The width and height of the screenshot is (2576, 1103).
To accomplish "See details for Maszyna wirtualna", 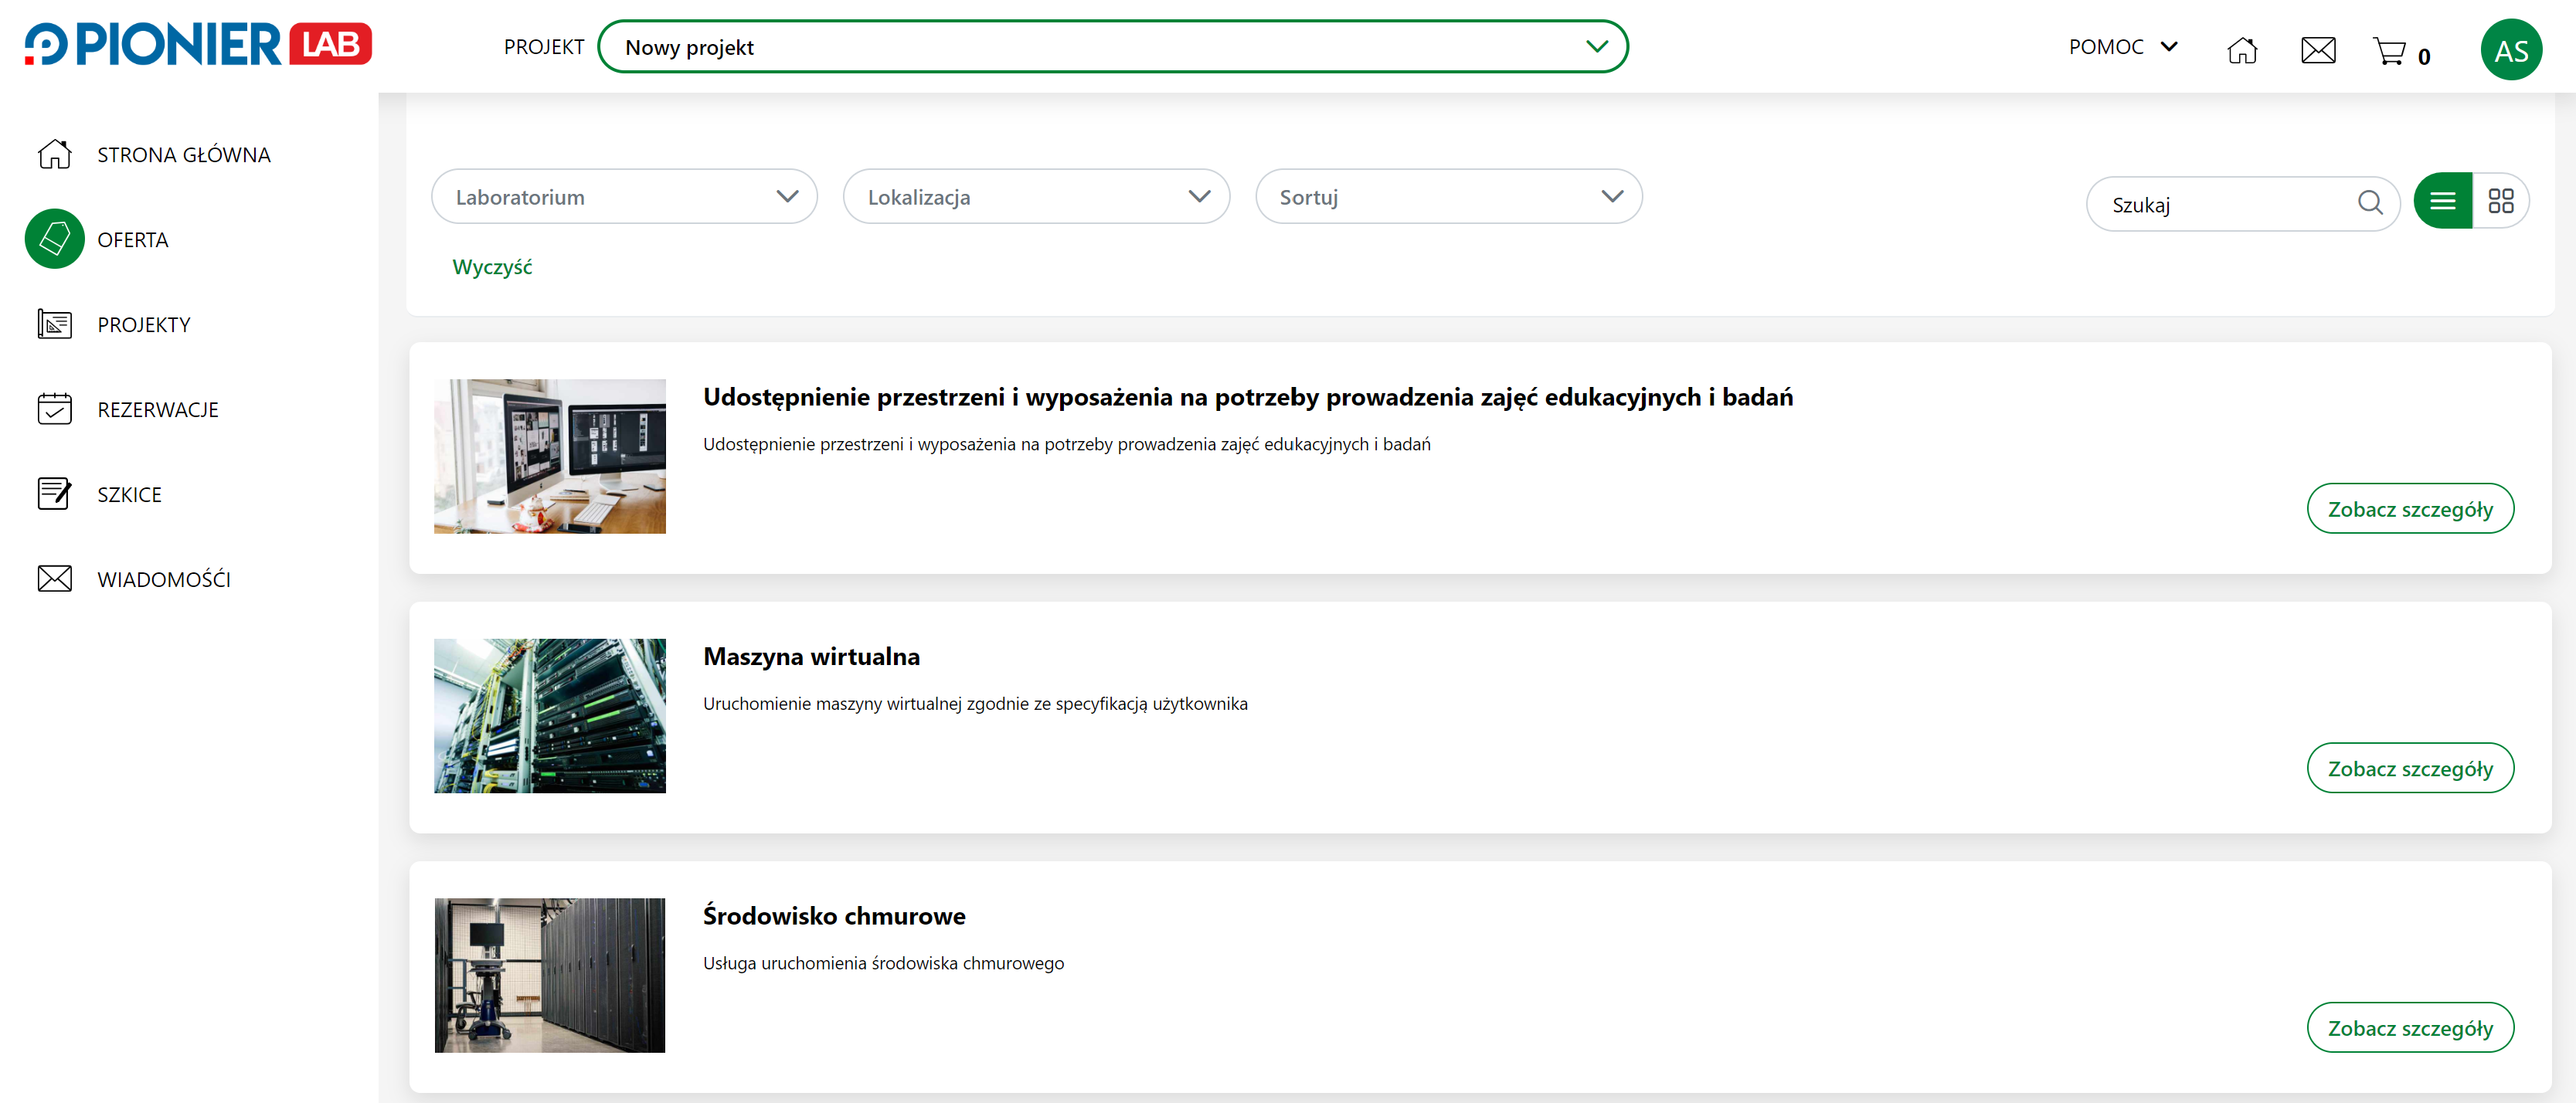I will click(x=2410, y=768).
